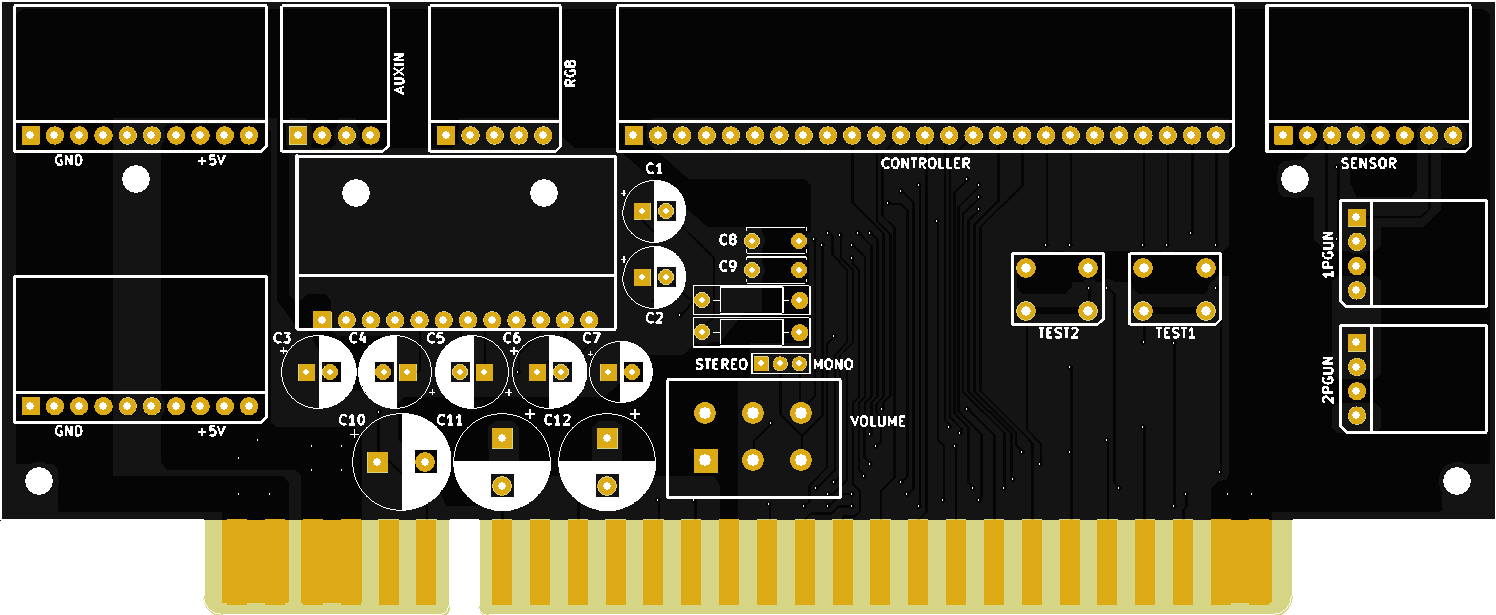Select the C12 reference label

pos(557,419)
